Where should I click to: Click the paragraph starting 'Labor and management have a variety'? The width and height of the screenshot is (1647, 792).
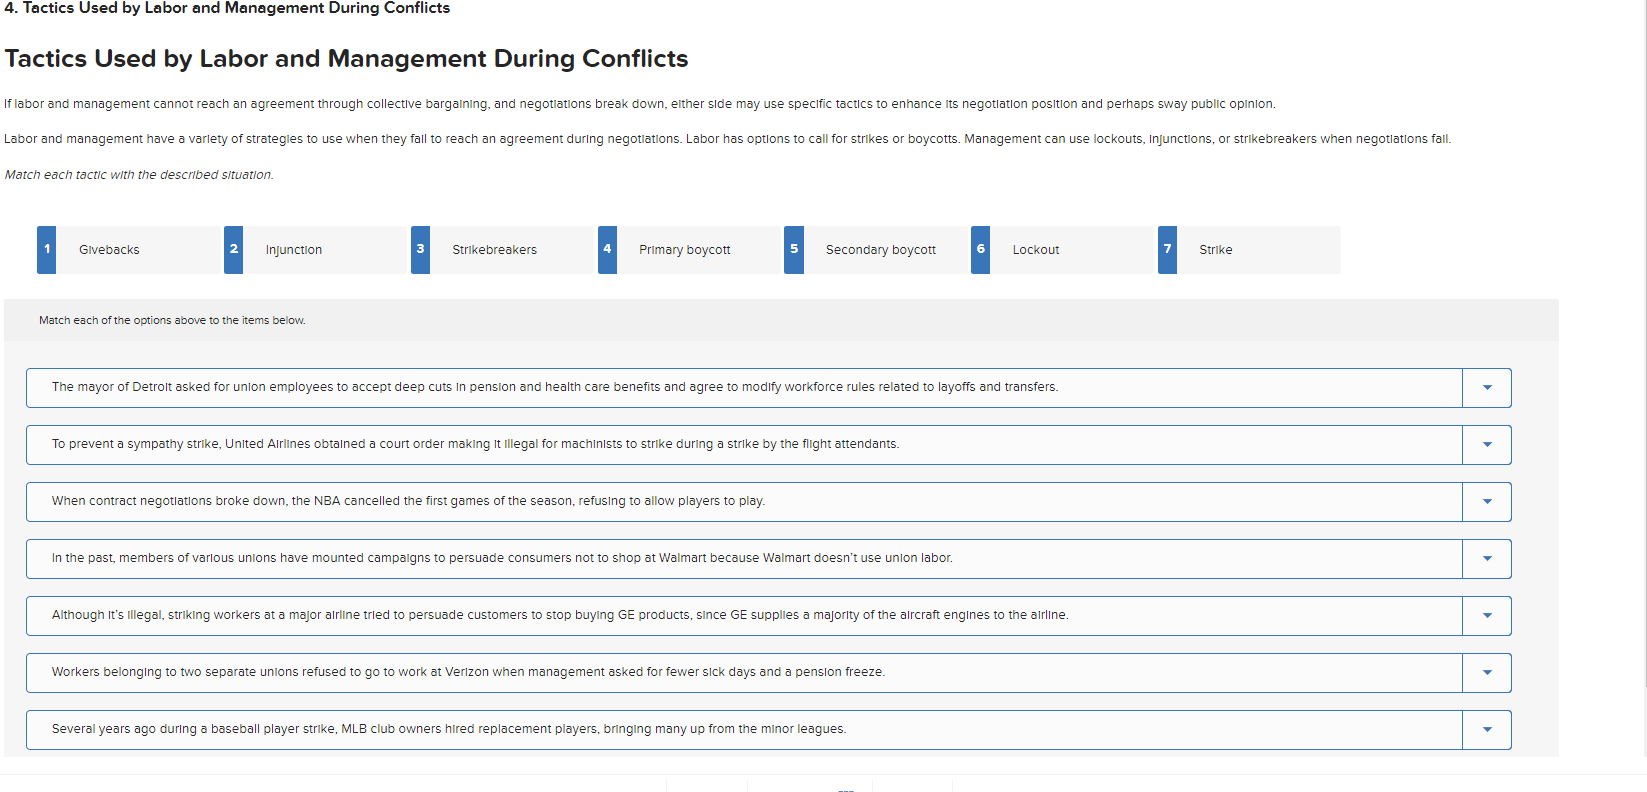[x=727, y=139]
